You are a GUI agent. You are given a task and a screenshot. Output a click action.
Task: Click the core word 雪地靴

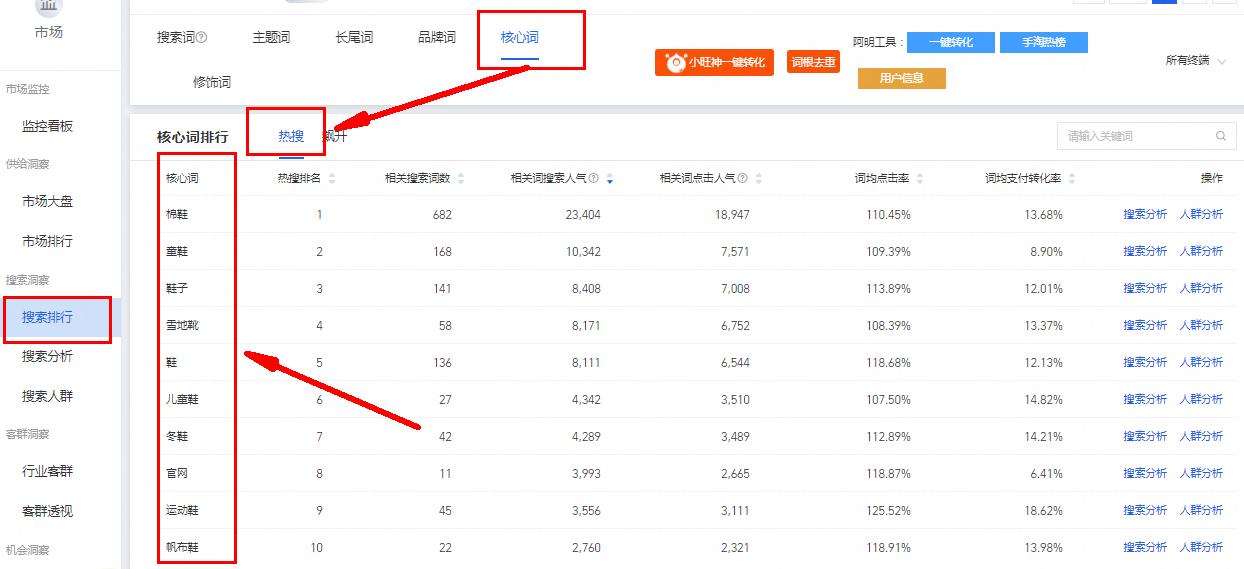click(x=182, y=325)
